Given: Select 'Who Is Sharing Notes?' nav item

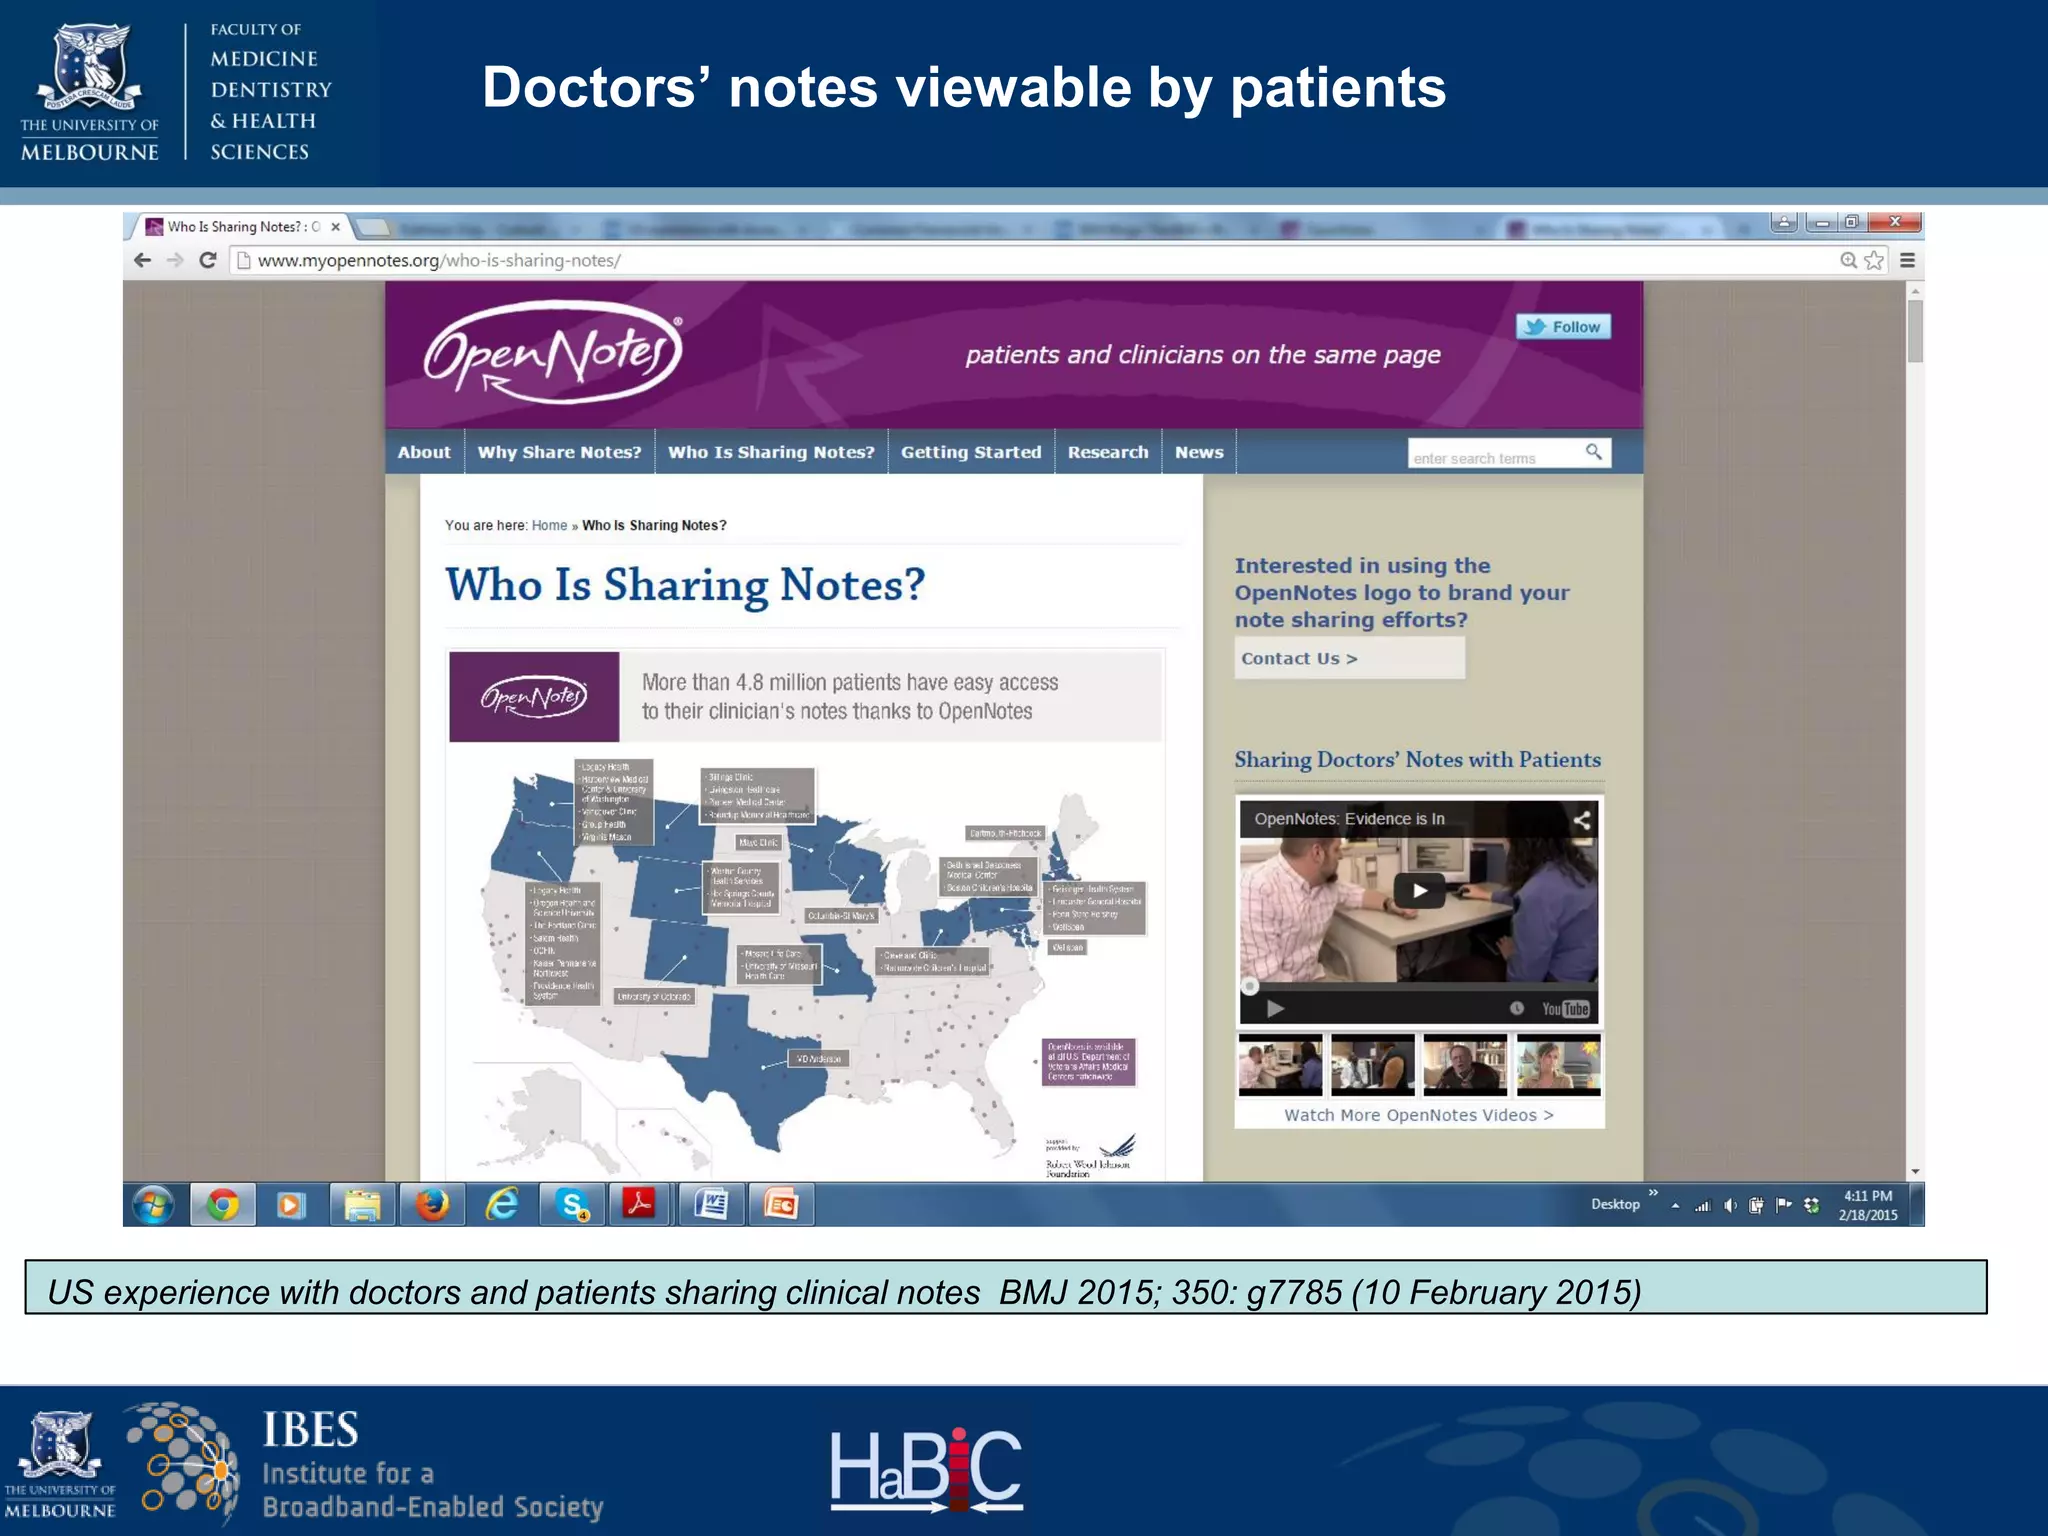Looking at the screenshot, I should pyautogui.click(x=771, y=452).
